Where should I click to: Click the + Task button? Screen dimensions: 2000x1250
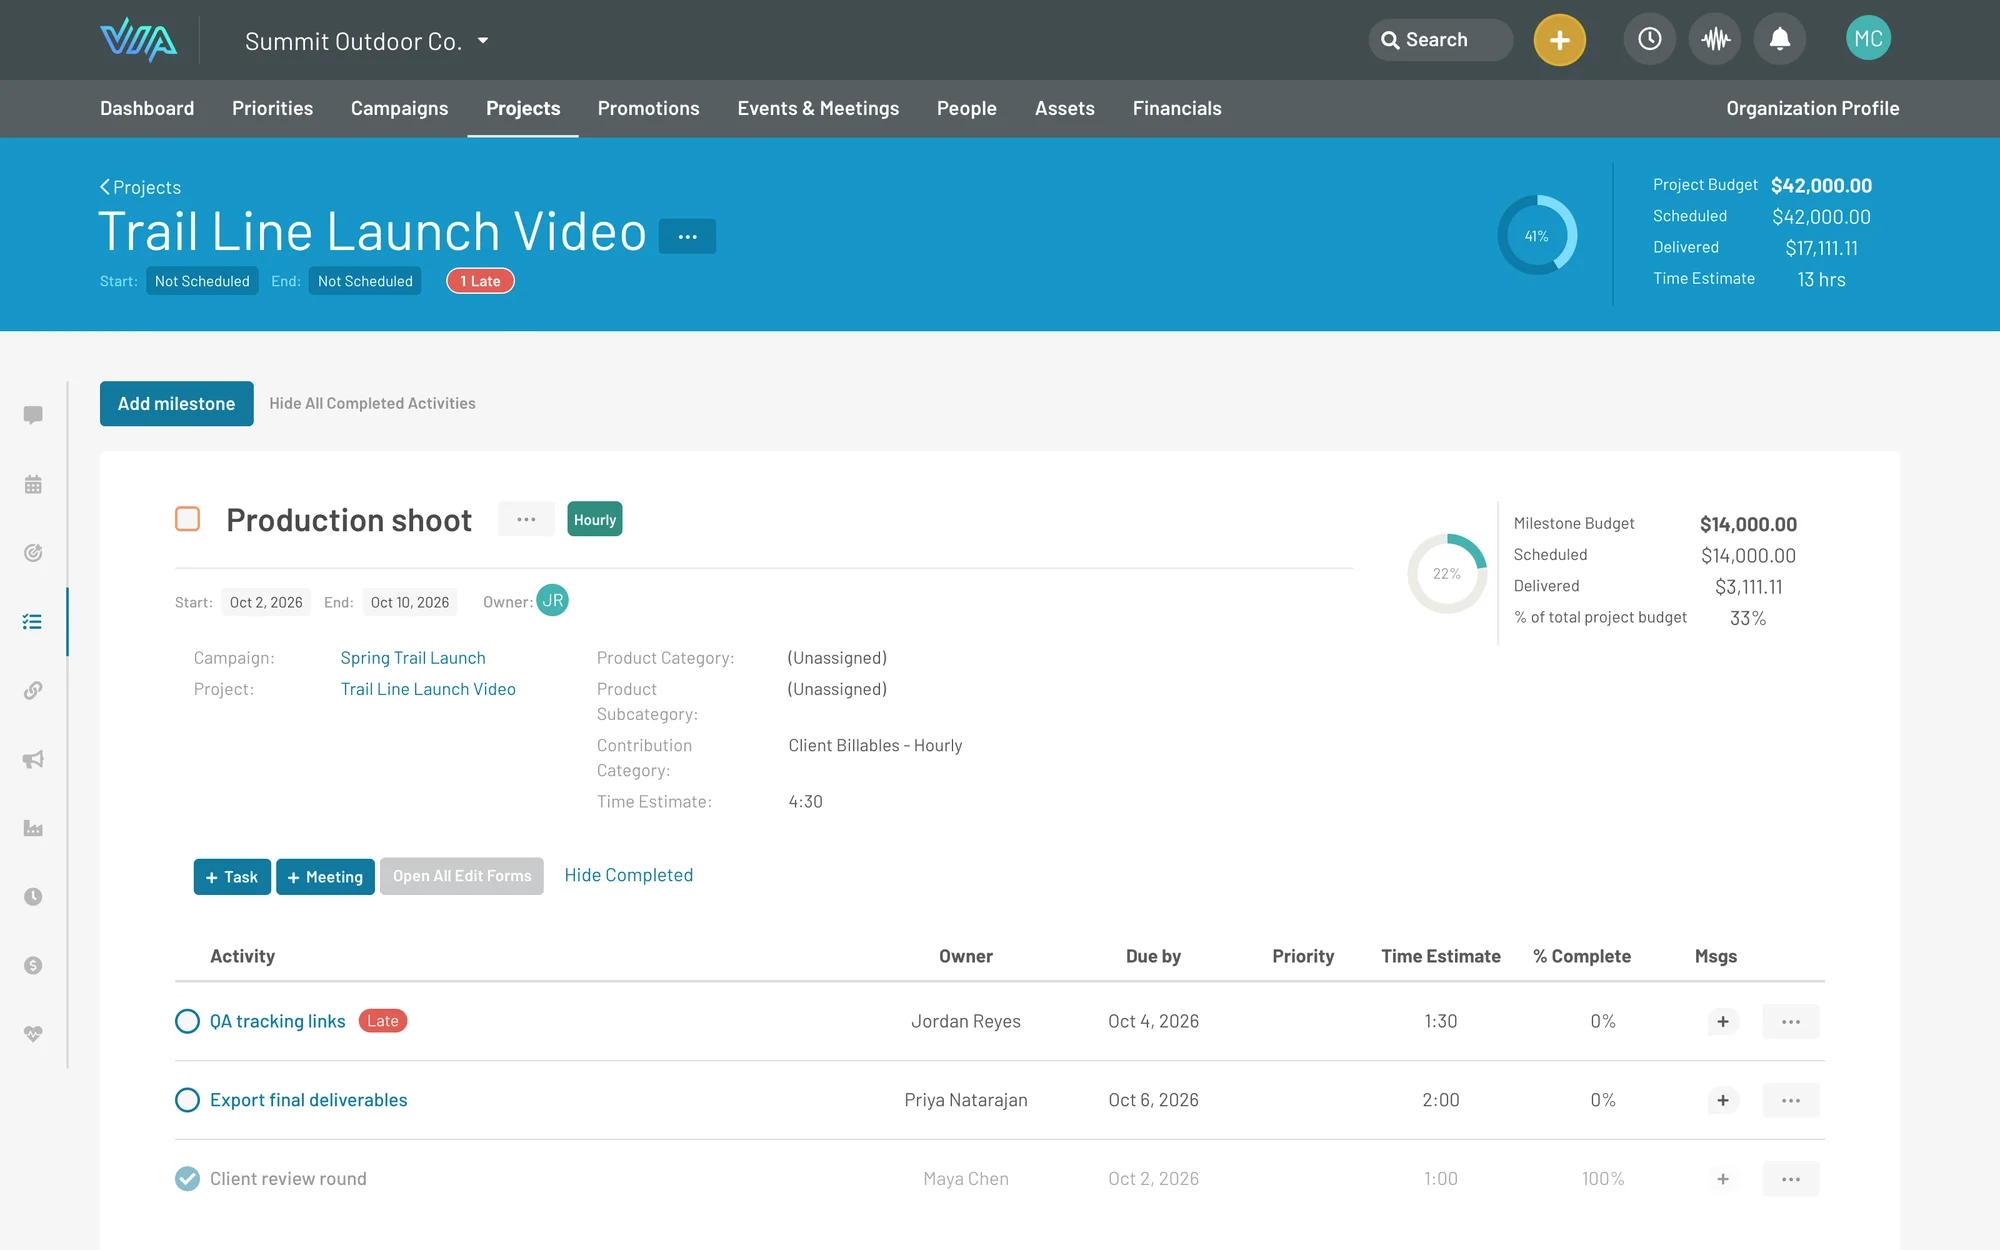click(232, 877)
